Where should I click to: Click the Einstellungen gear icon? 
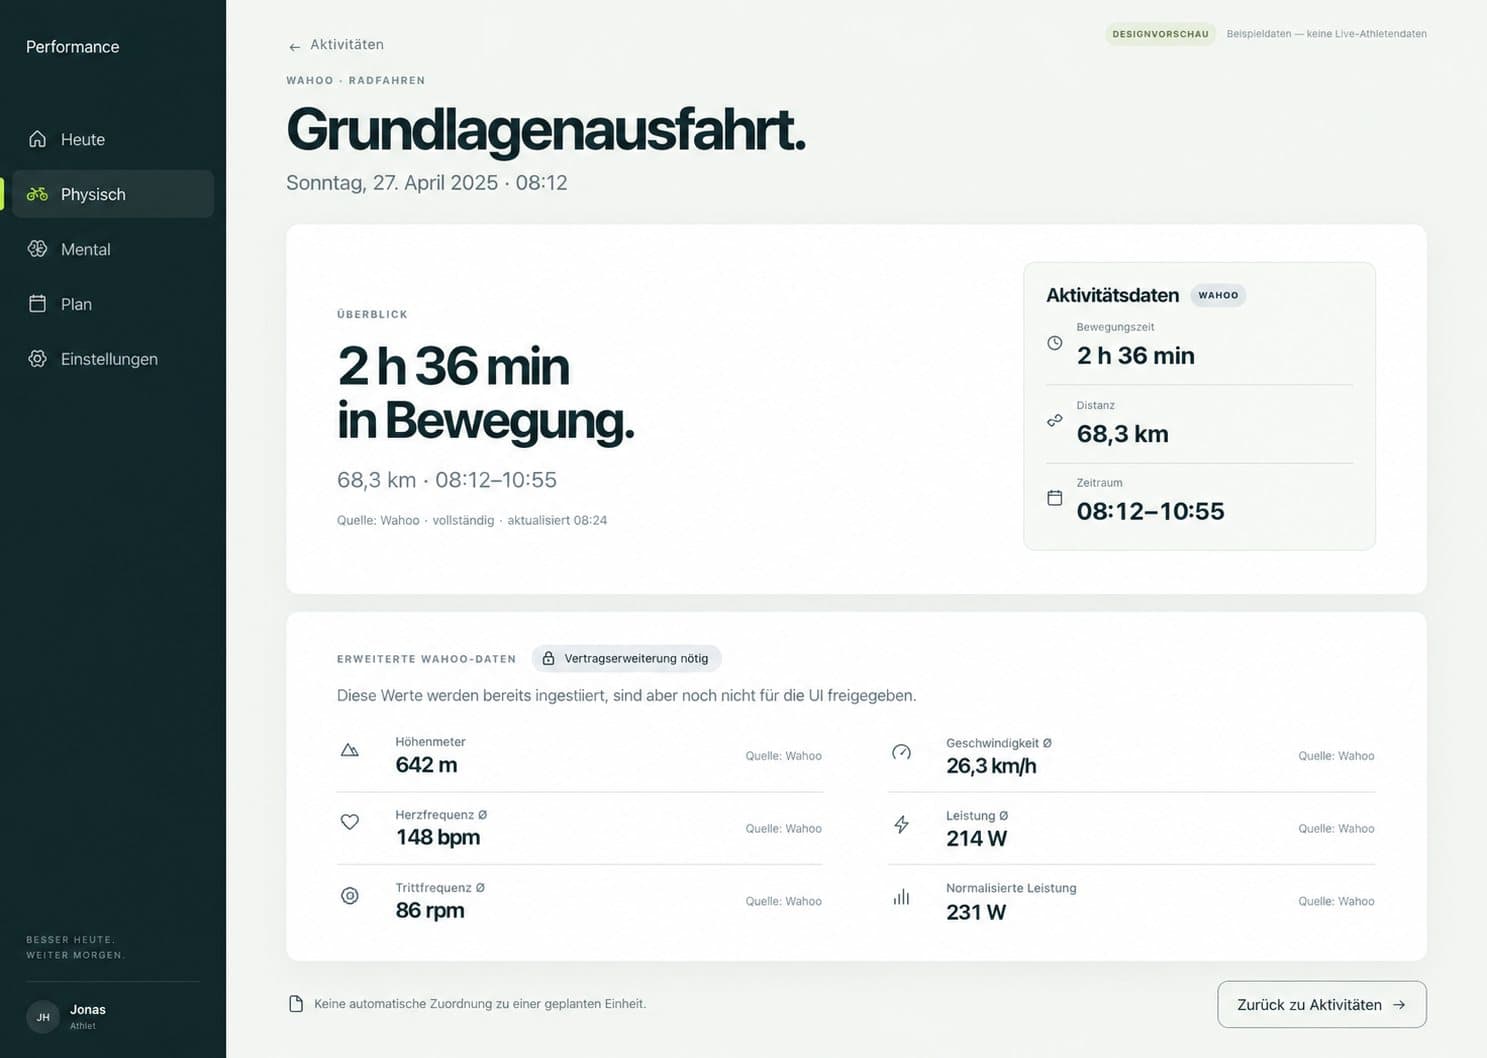point(37,359)
